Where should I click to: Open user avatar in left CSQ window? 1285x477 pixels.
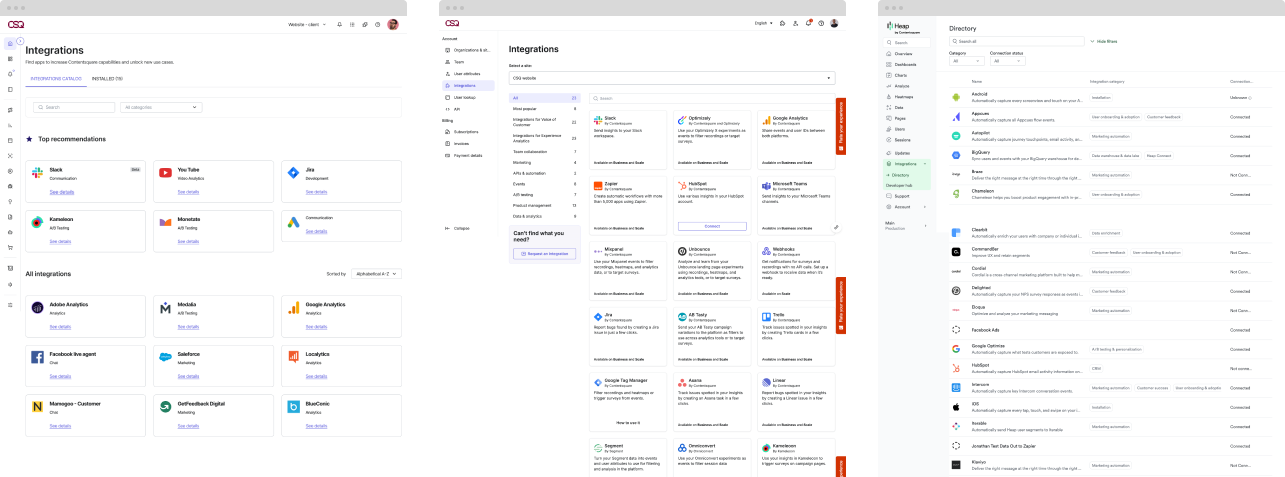click(x=393, y=24)
